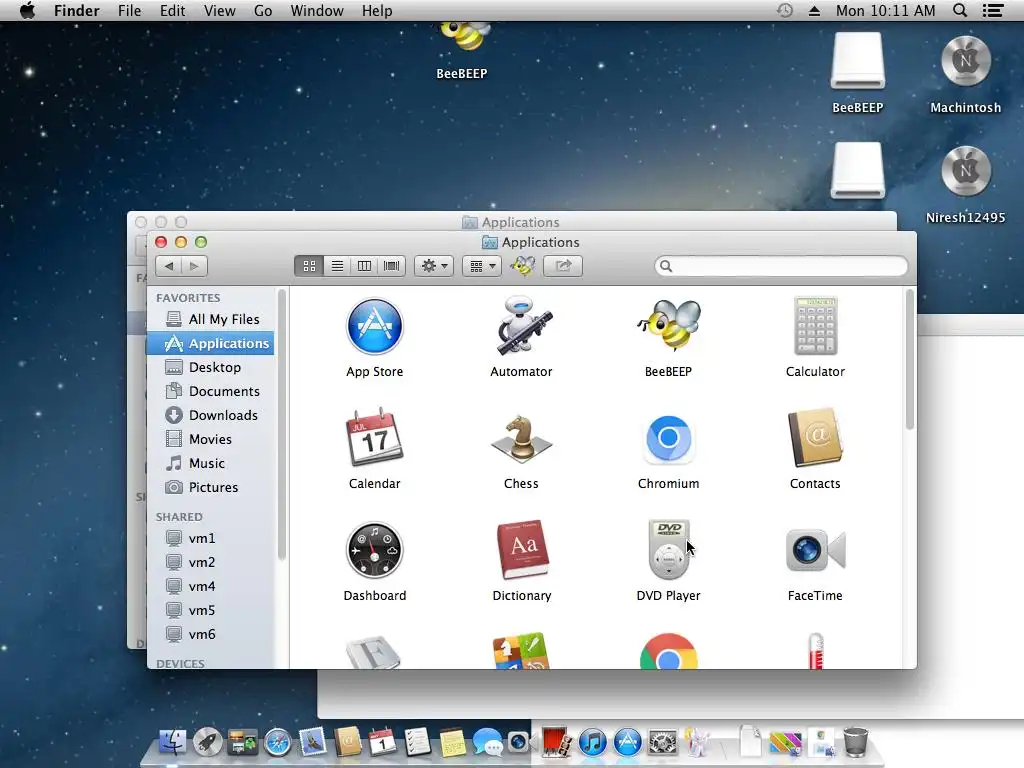Open the View menu
This screenshot has height=768, width=1024.
[x=219, y=10]
